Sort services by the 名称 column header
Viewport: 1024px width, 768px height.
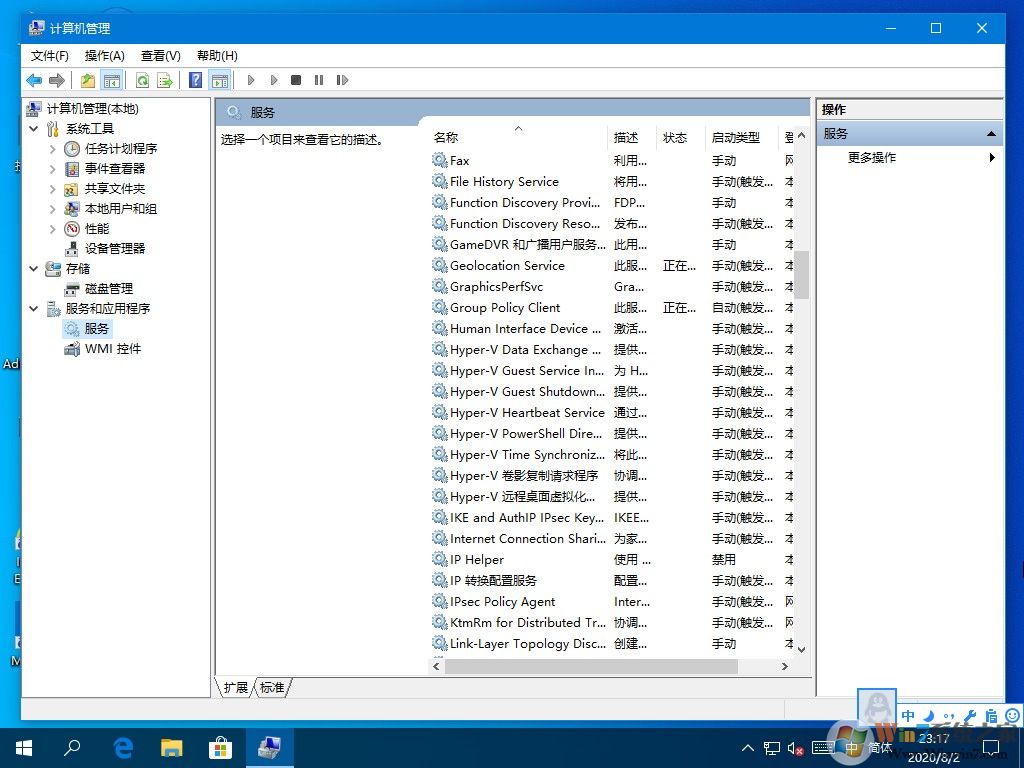pos(446,138)
